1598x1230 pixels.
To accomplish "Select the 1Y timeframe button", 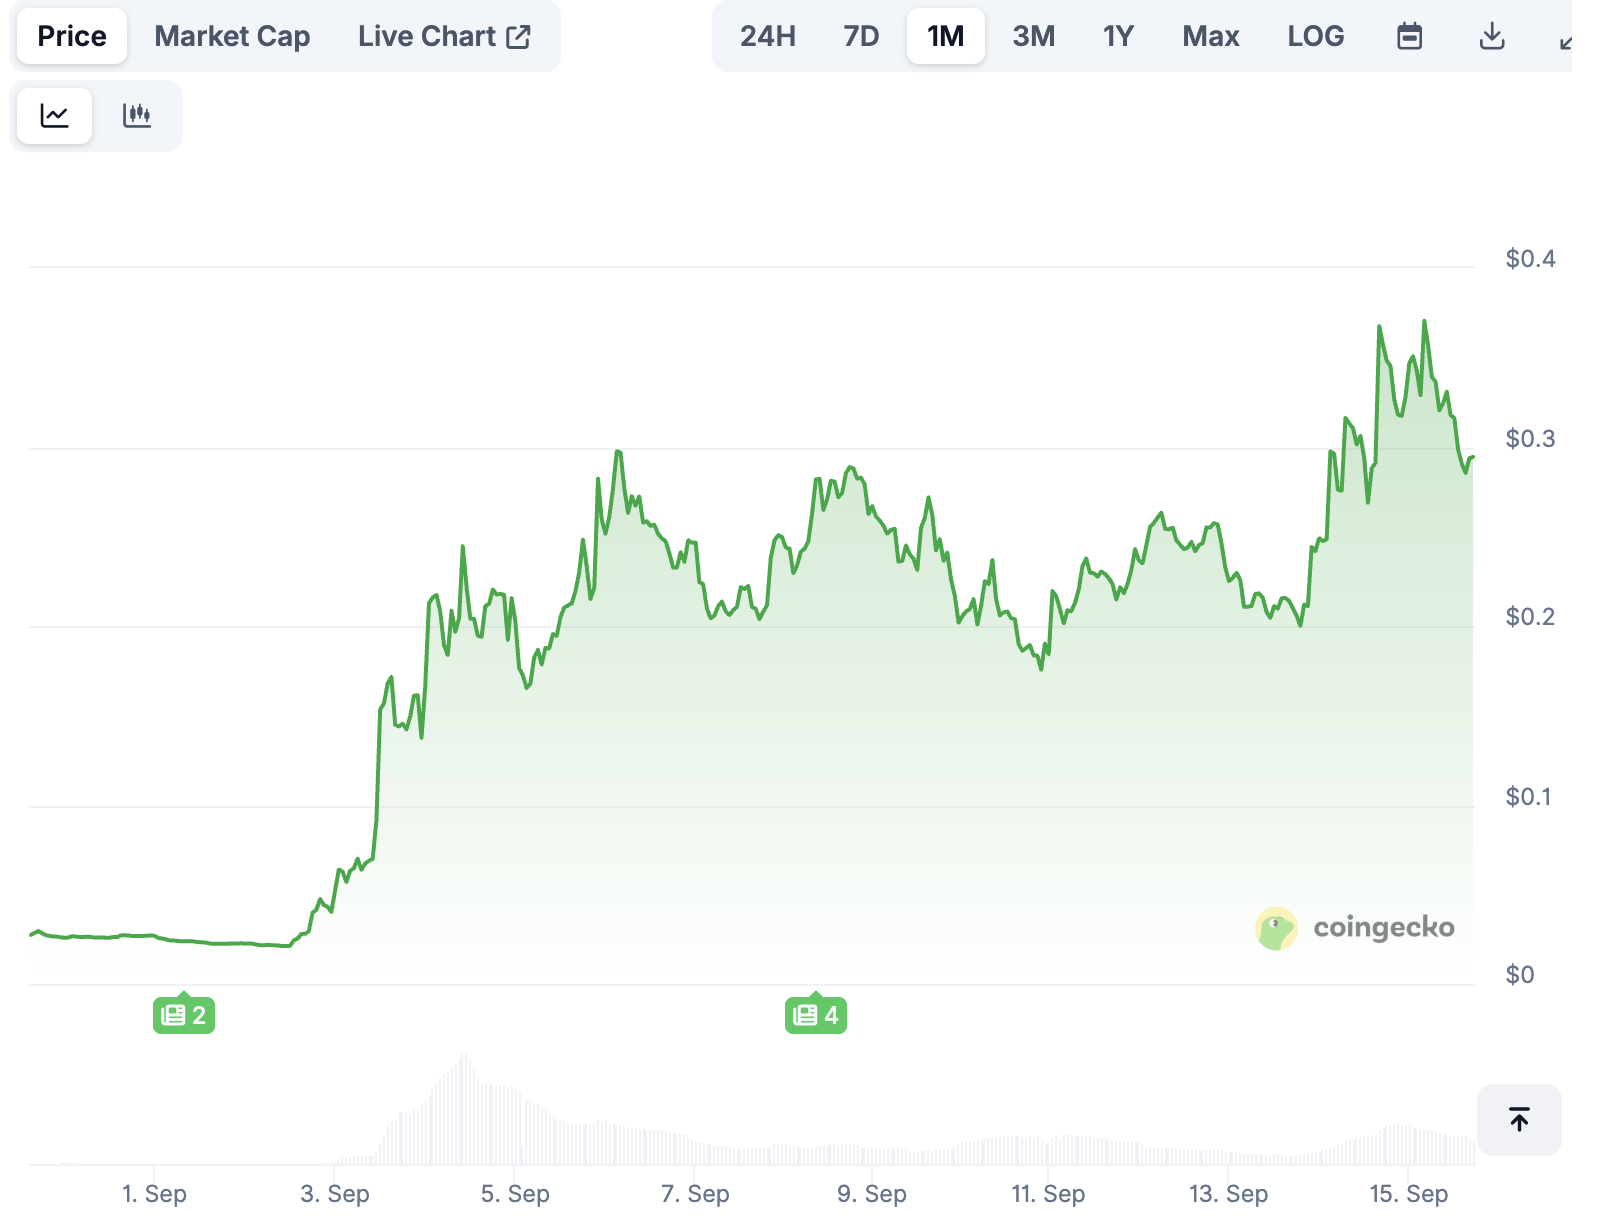I will 1118,35.
